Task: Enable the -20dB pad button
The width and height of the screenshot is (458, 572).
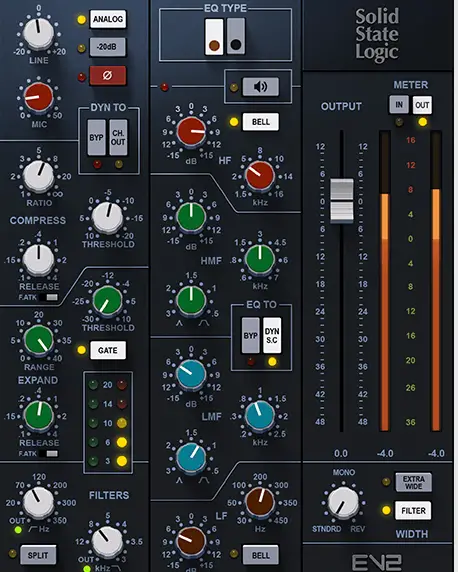Action: tap(108, 47)
